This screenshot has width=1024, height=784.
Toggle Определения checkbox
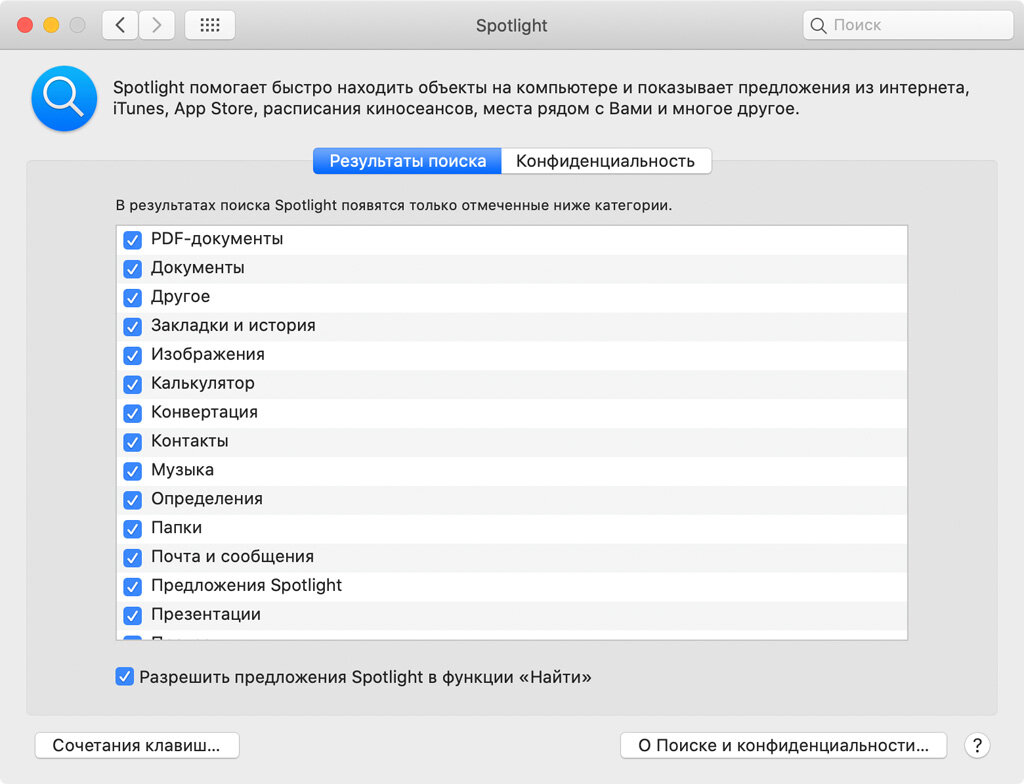click(x=133, y=500)
